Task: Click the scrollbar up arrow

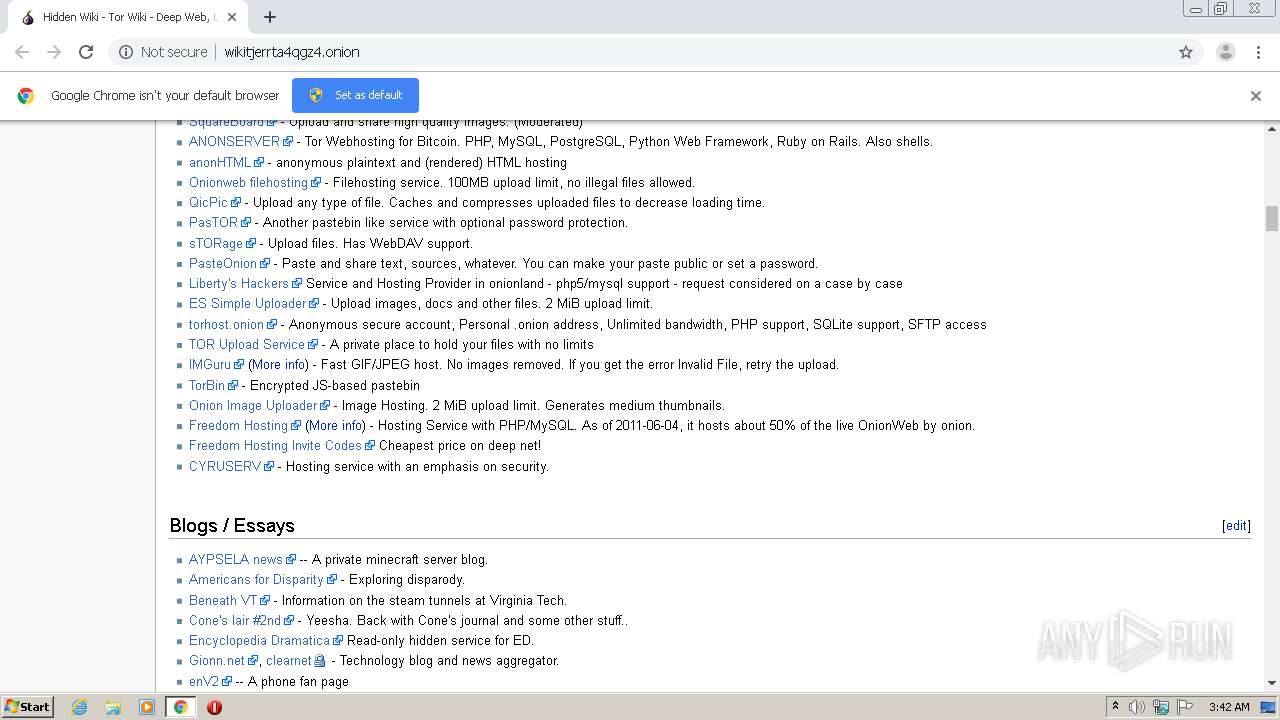Action: point(1272,129)
